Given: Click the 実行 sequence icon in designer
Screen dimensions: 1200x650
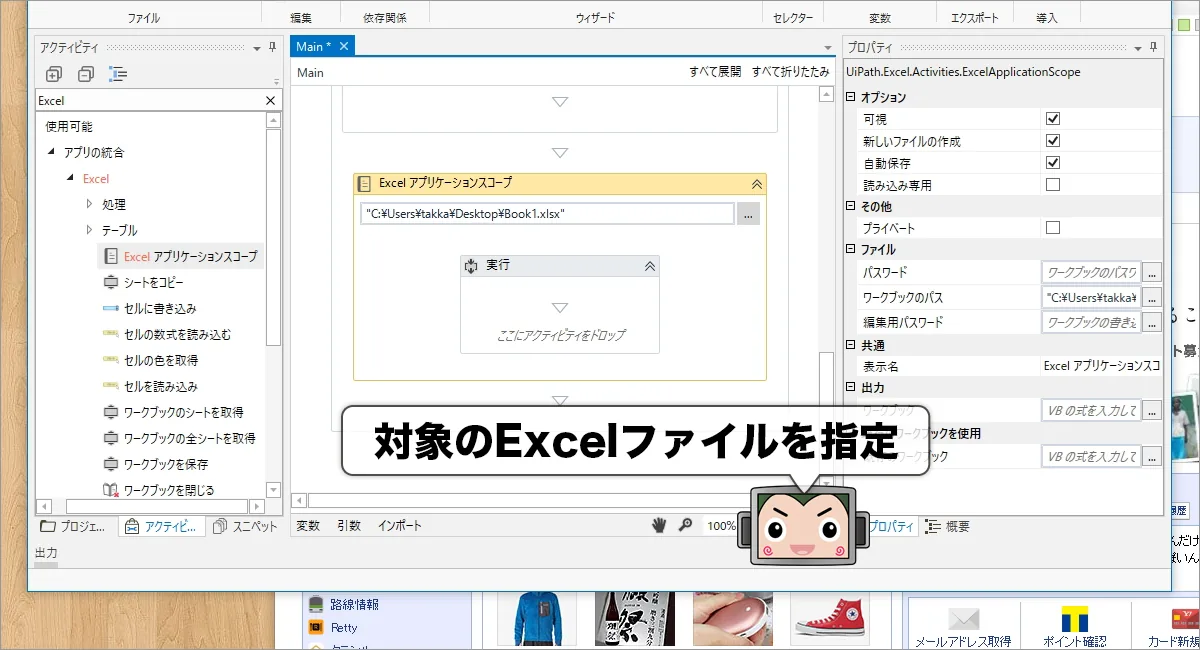Looking at the screenshot, I should point(472,266).
